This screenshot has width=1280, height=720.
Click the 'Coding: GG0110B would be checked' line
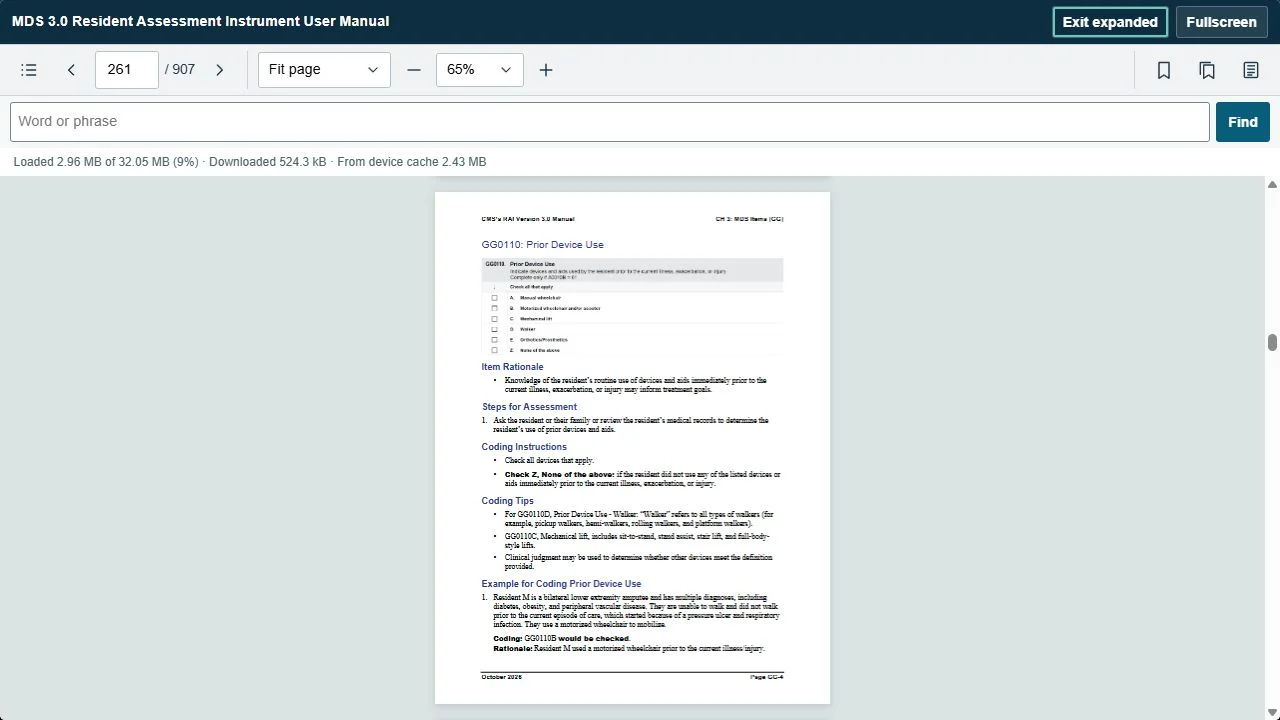562,638
